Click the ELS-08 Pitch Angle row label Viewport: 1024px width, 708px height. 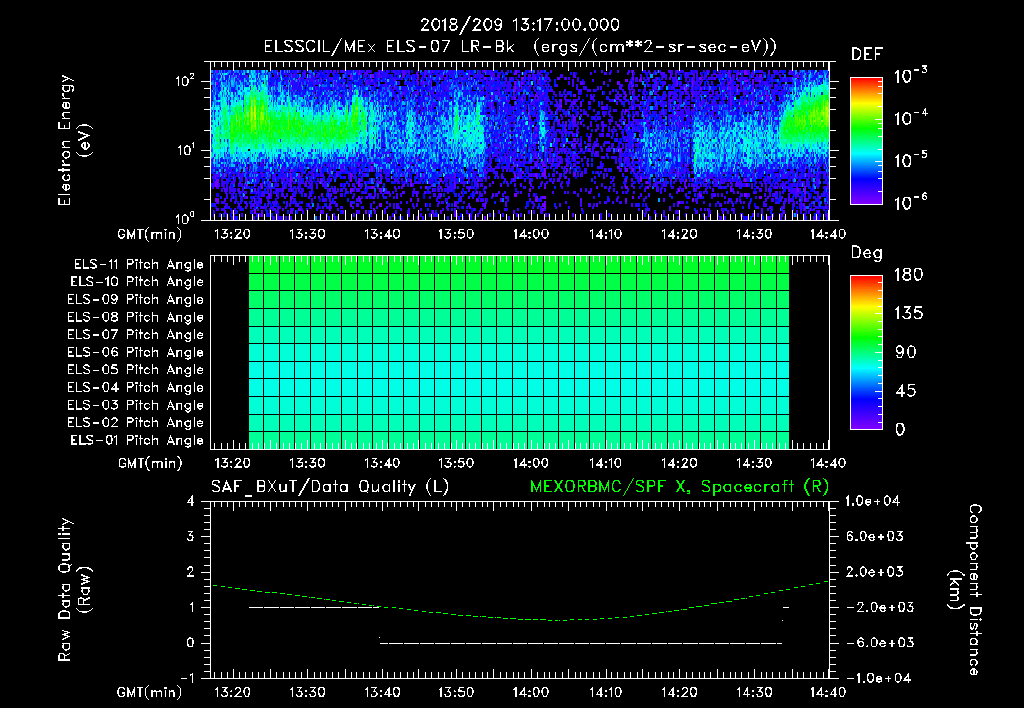(135, 317)
